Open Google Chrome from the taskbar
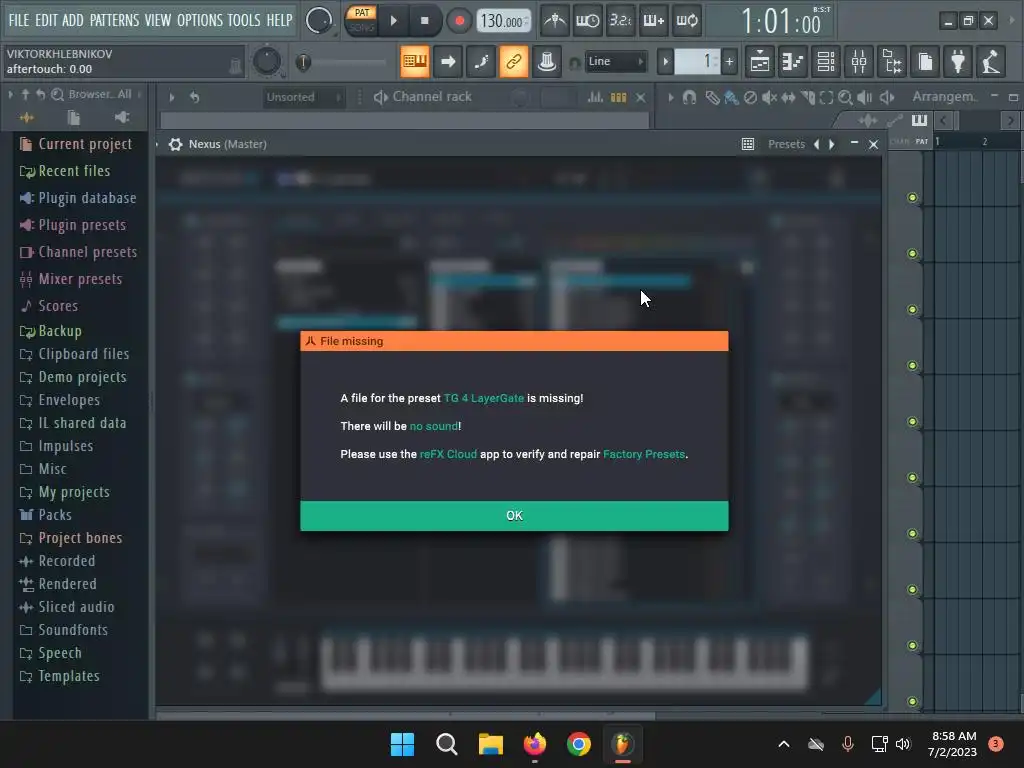This screenshot has width=1024, height=768. click(x=579, y=744)
